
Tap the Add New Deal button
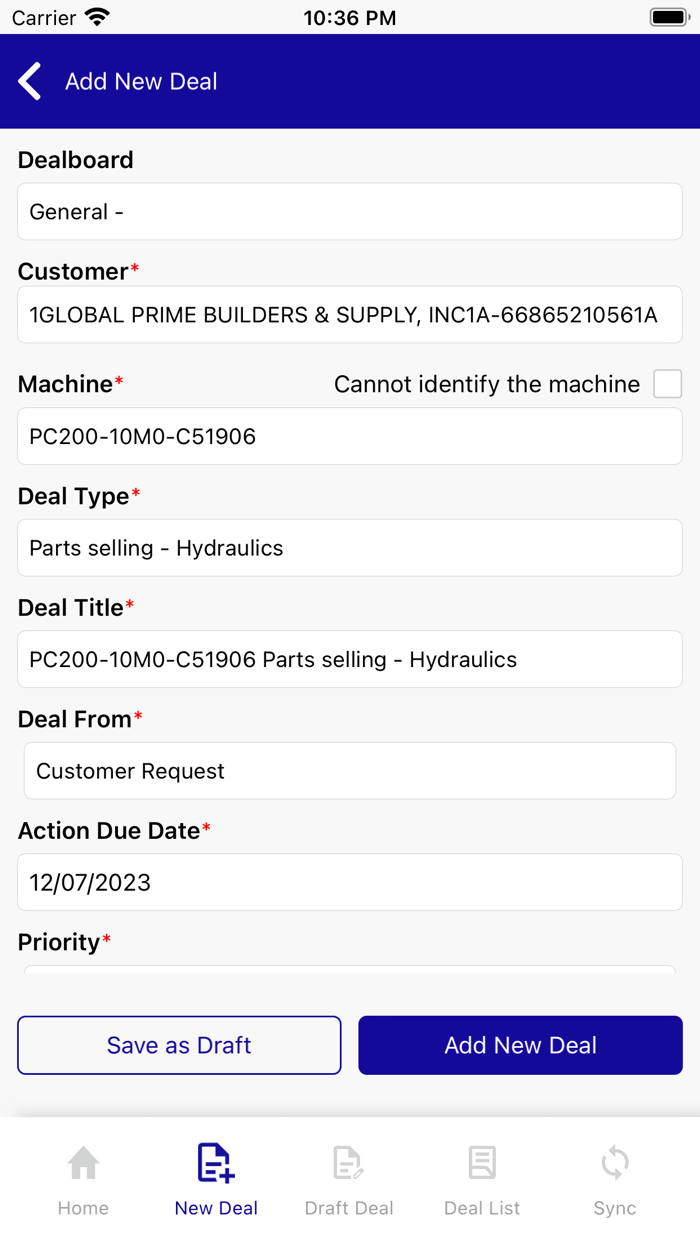[x=520, y=1045]
